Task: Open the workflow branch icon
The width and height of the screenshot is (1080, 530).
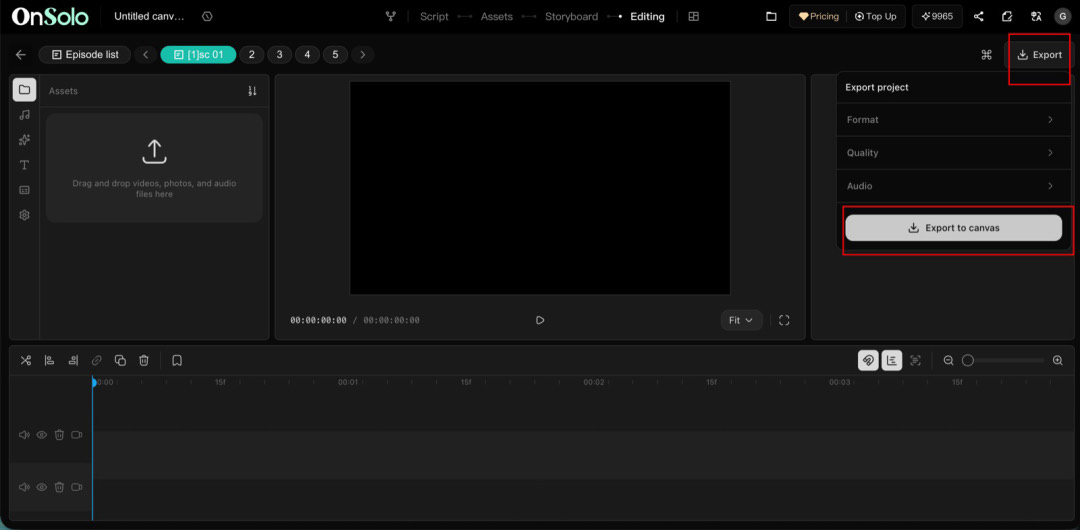Action: coord(391,17)
